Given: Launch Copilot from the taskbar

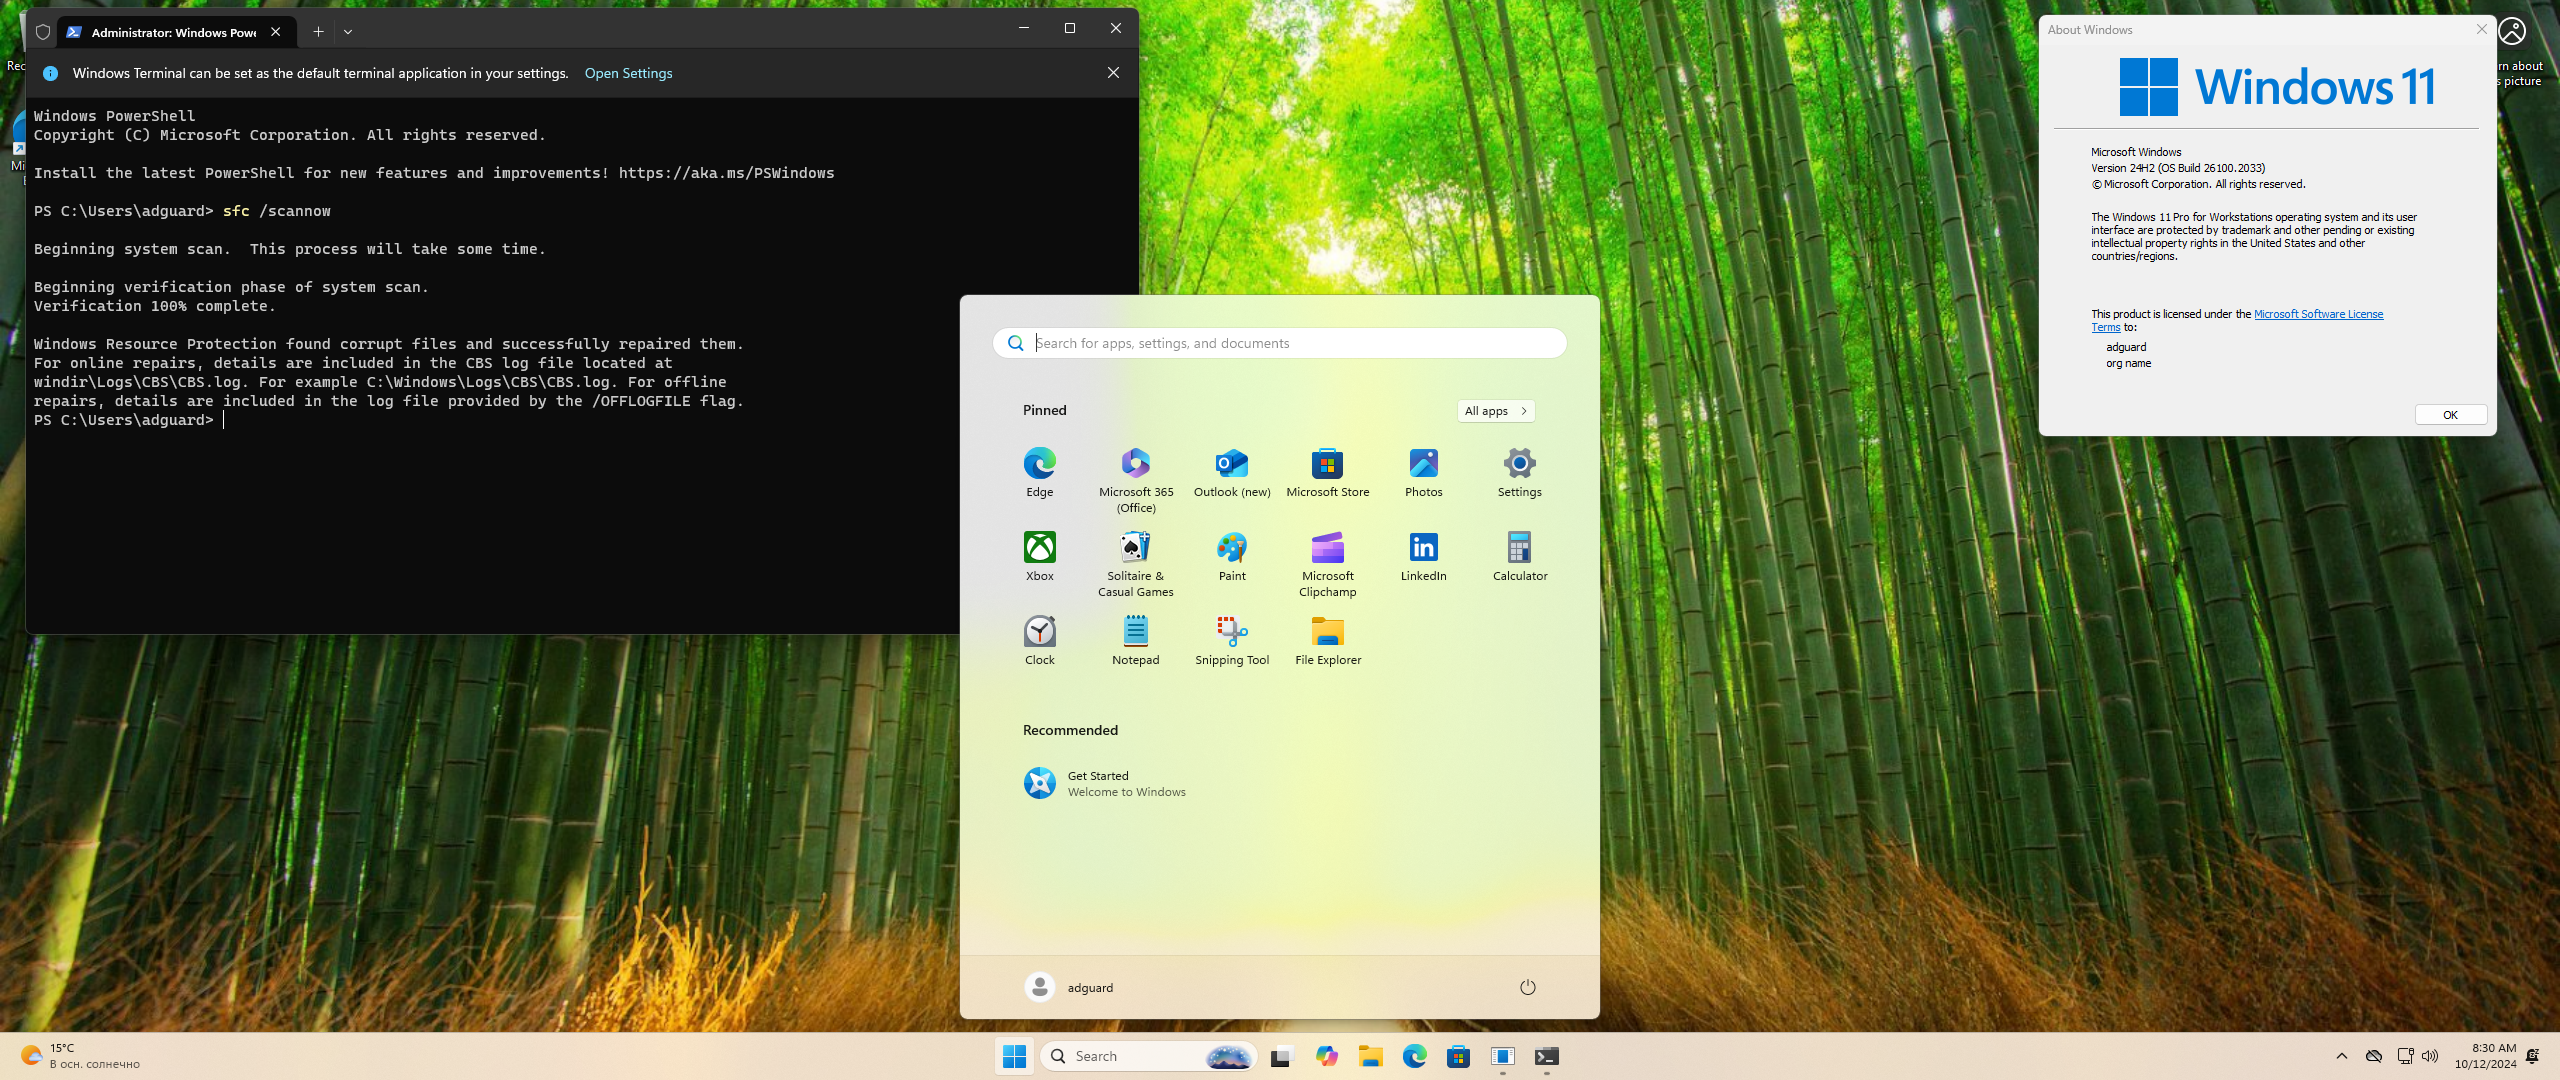Looking at the screenshot, I should pos(1326,1056).
